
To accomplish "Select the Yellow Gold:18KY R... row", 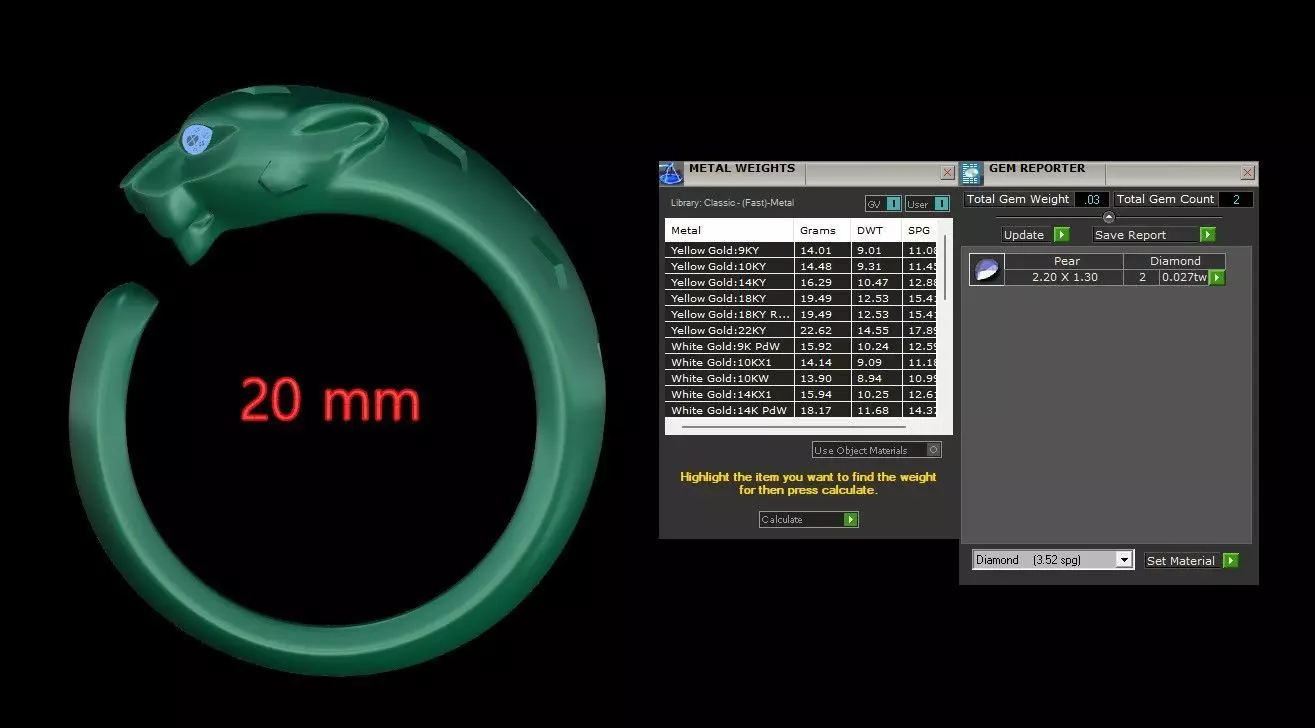I will click(x=801, y=314).
